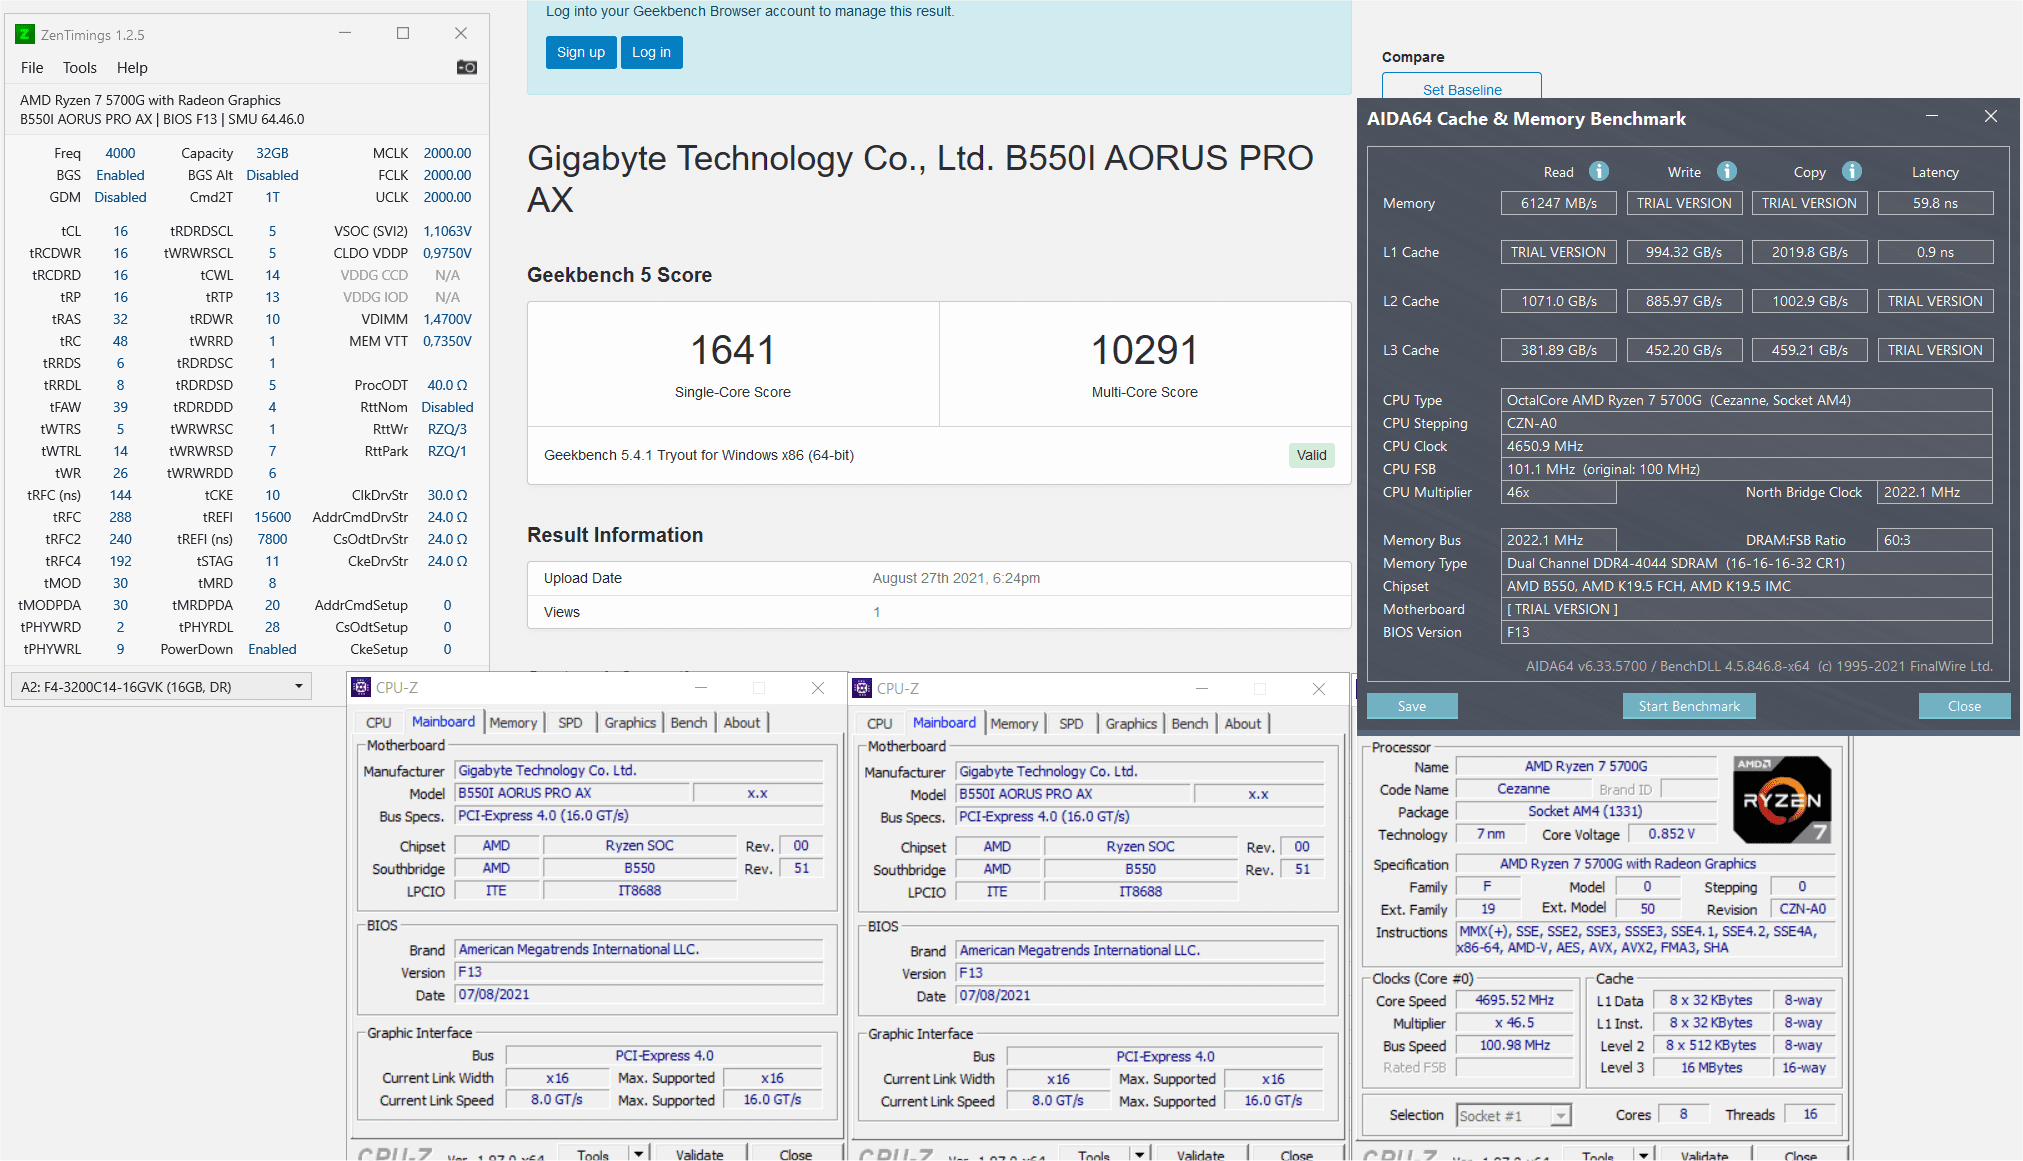Click Validate in middle CPU-Z window
The height and width of the screenshot is (1161, 2023).
1200,1155
